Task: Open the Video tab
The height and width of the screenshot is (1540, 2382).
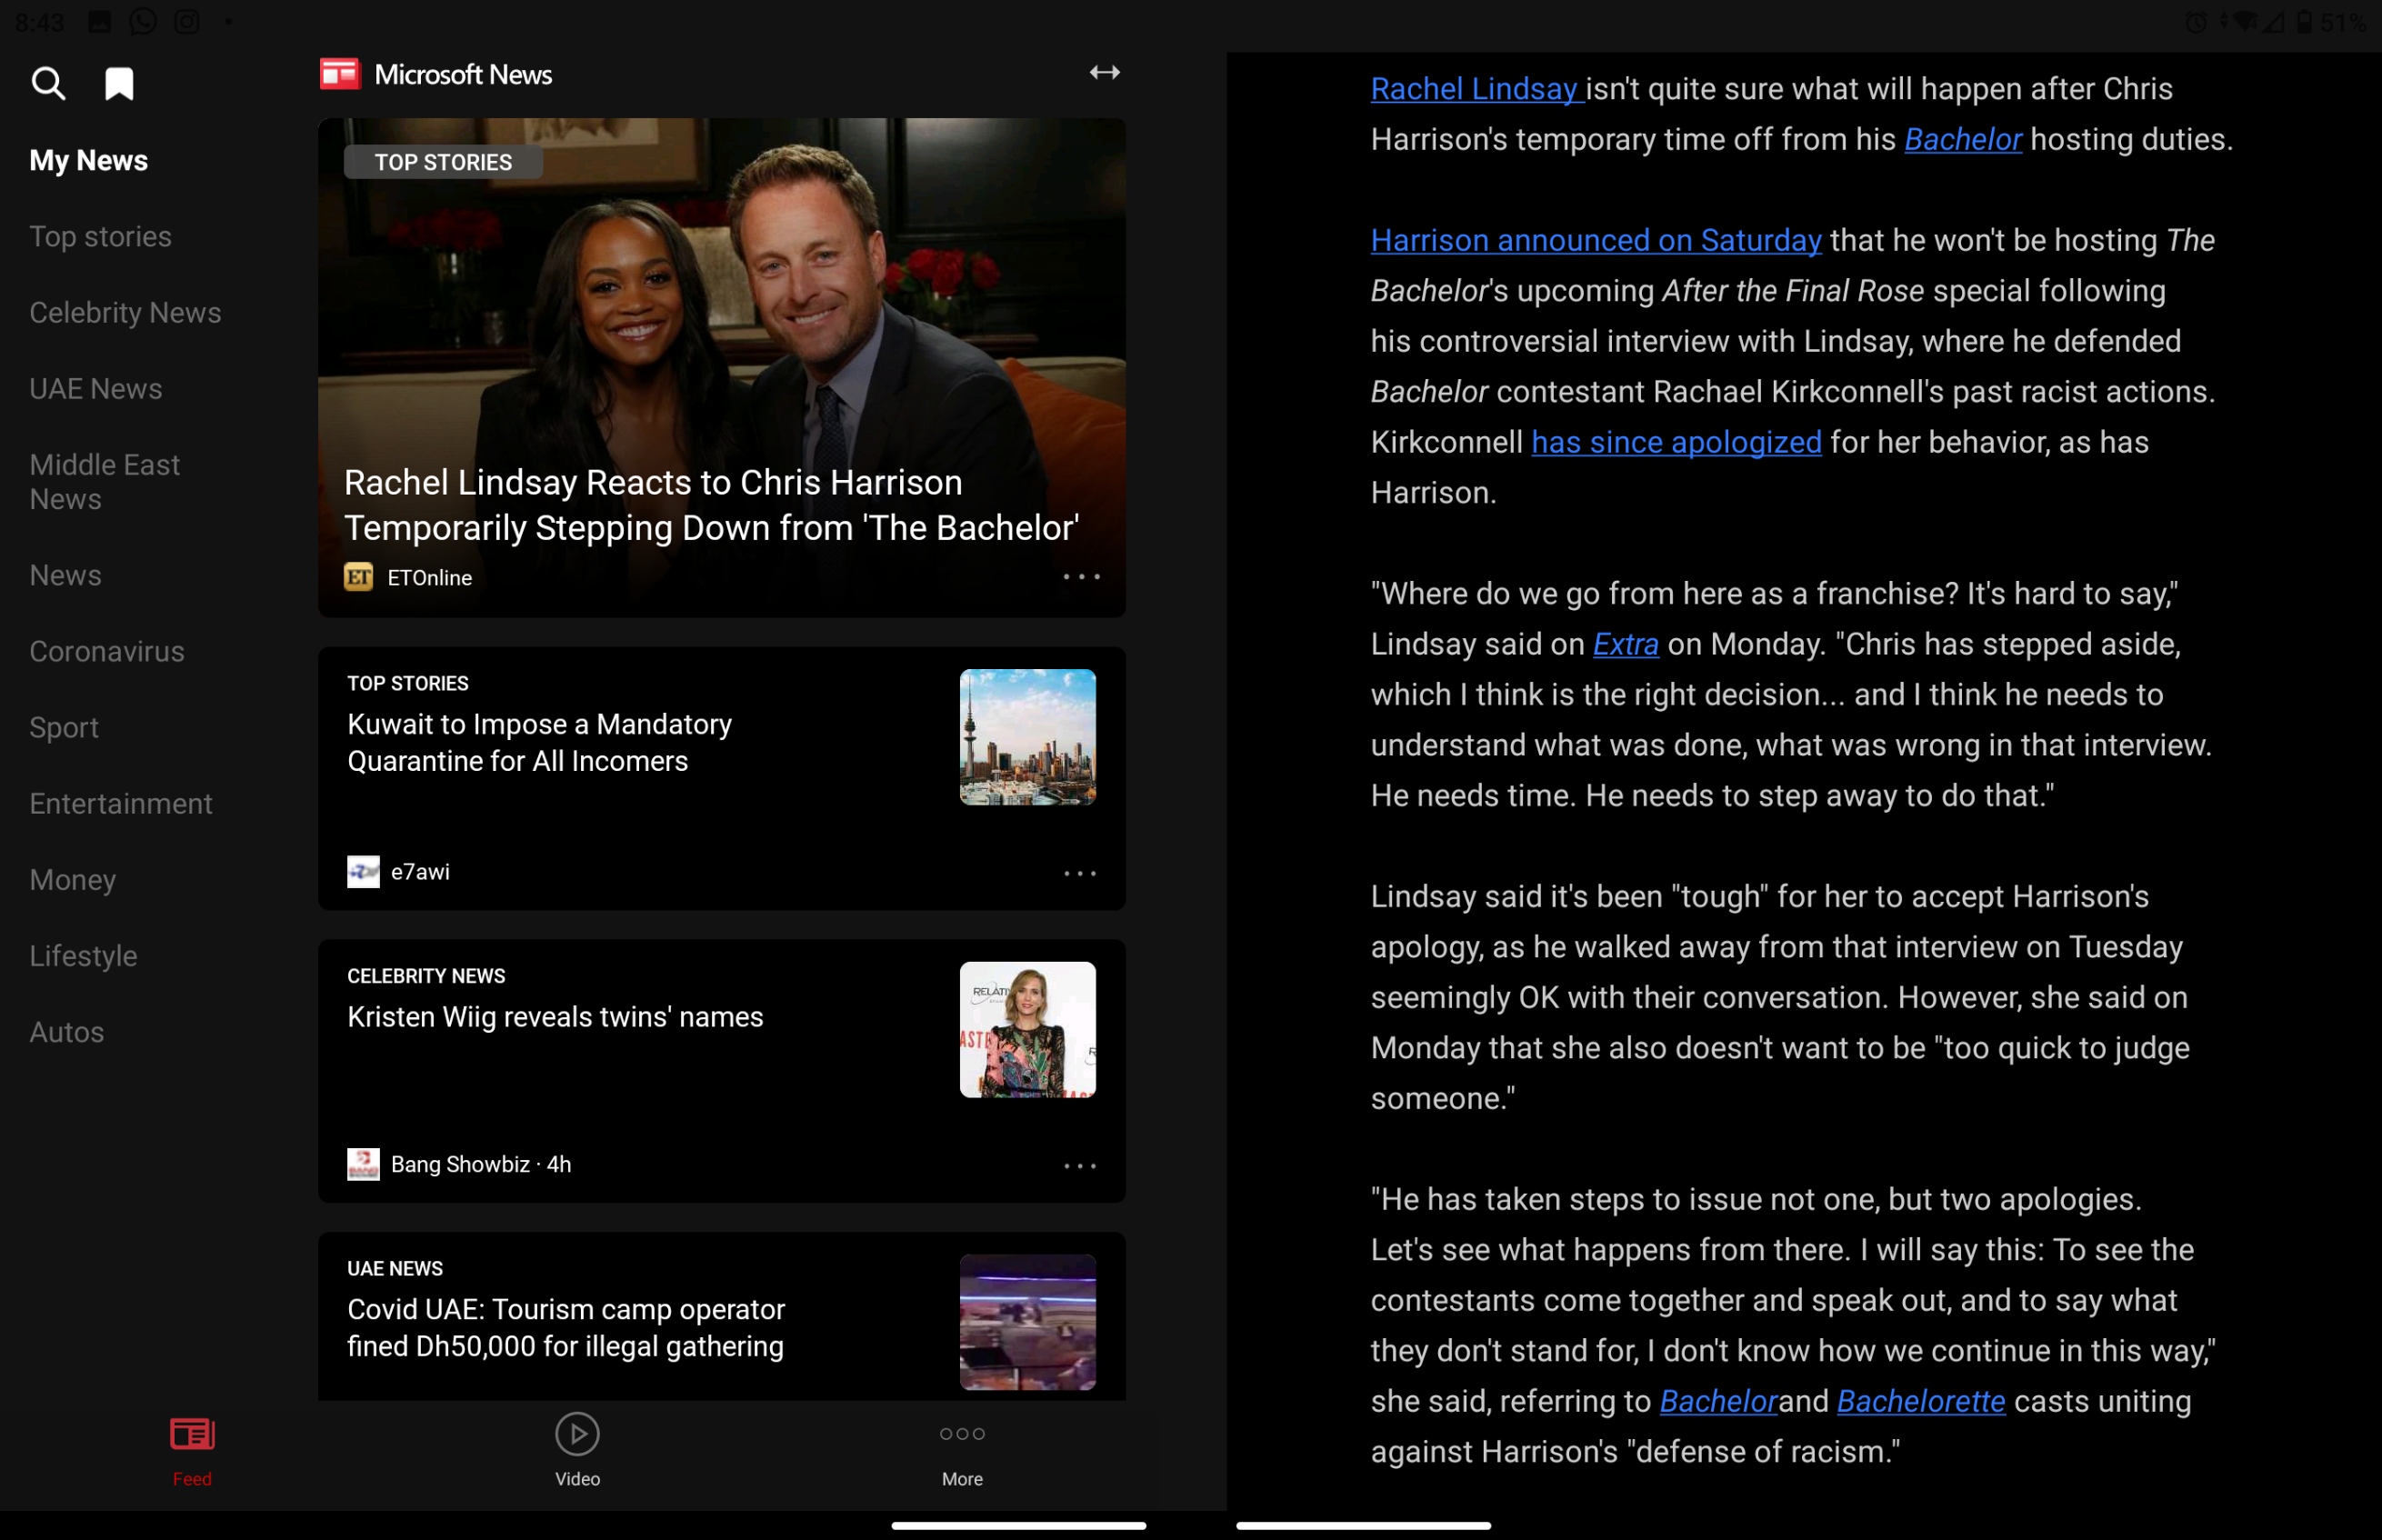Action: pyautogui.click(x=577, y=1449)
